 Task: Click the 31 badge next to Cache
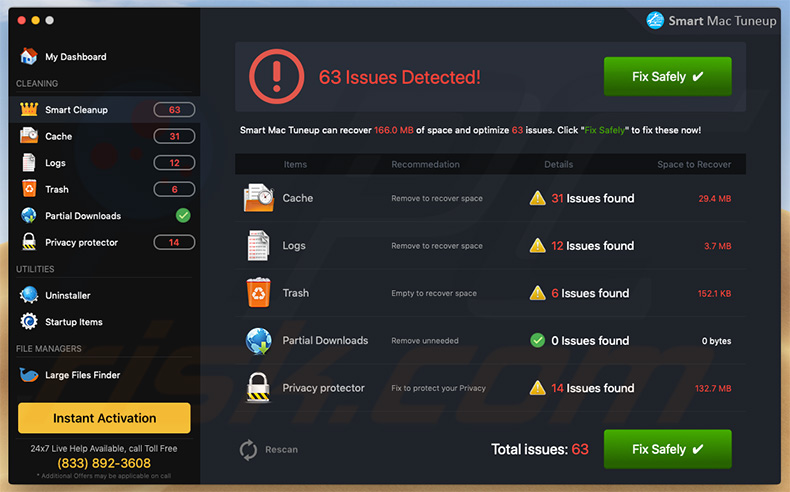(x=174, y=136)
